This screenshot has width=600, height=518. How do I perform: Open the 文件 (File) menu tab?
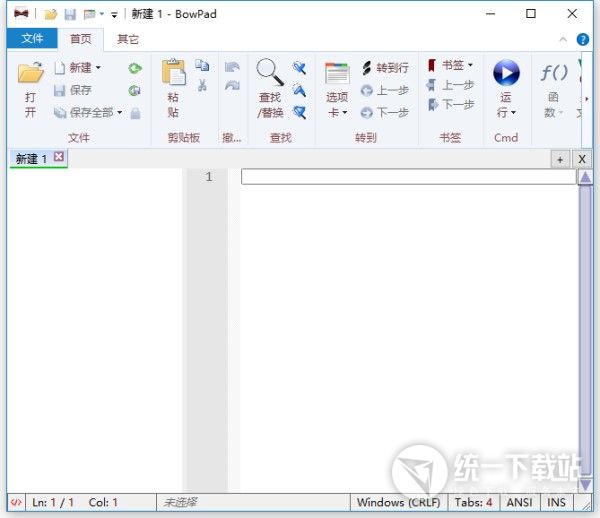[x=32, y=39]
